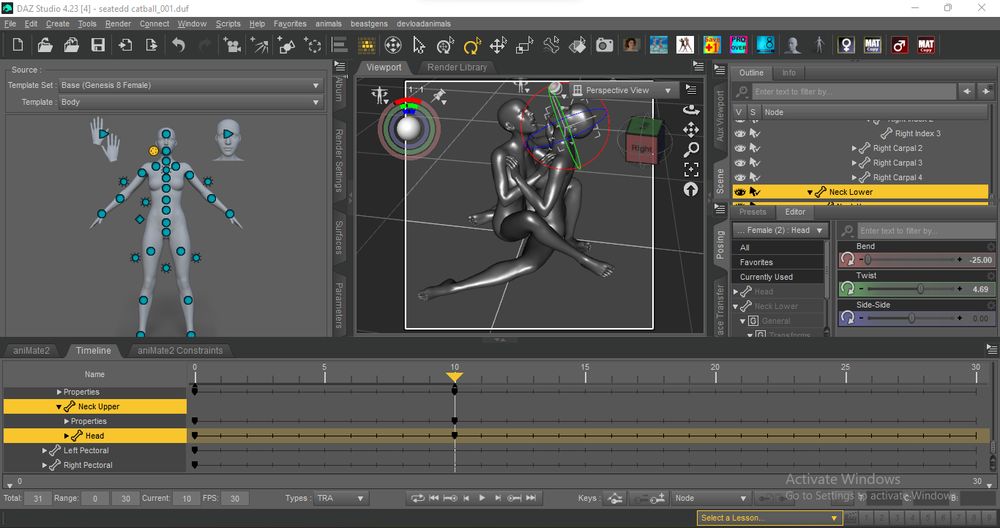1000x528 pixels.
Task: Click the Render camera icon
Action: 604,45
